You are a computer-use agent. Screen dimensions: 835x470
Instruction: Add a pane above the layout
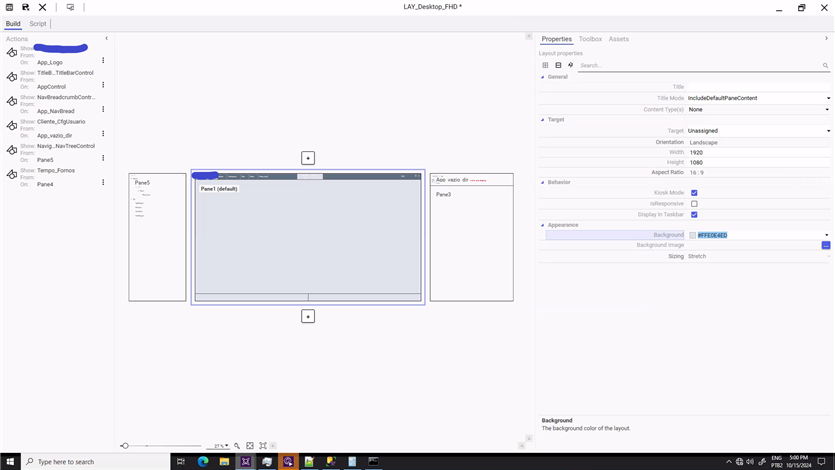[308, 158]
